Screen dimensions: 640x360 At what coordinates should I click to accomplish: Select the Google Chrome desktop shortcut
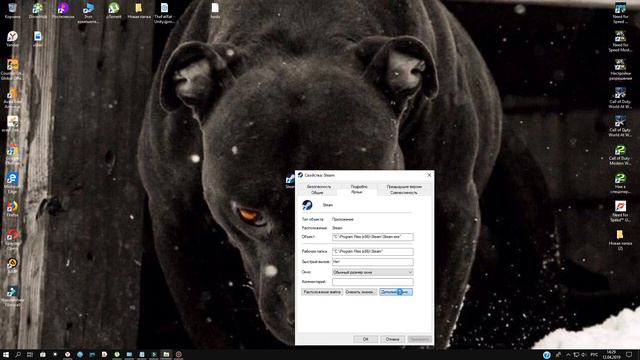[x=12, y=155]
